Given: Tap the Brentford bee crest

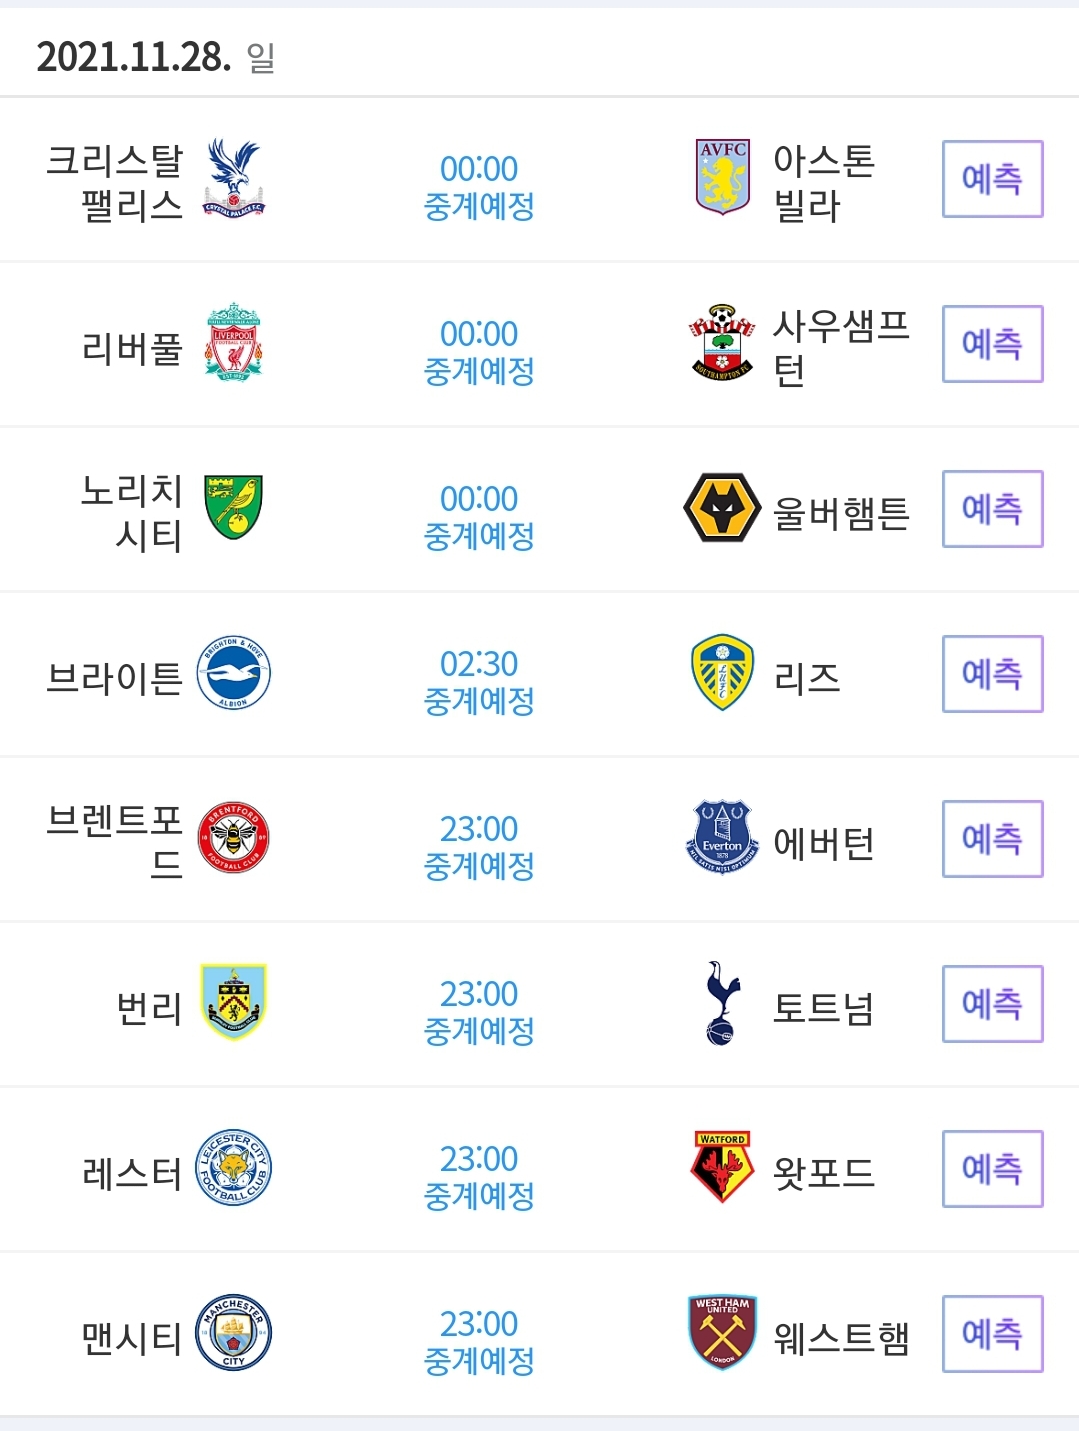Looking at the screenshot, I should pyautogui.click(x=234, y=838).
